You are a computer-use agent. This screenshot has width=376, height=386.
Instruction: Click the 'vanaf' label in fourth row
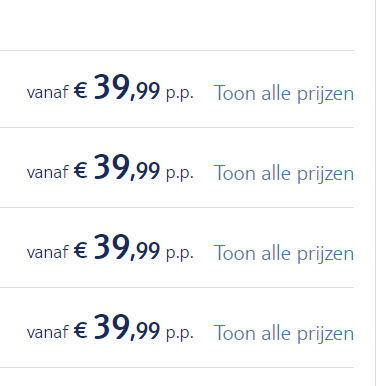tap(48, 332)
